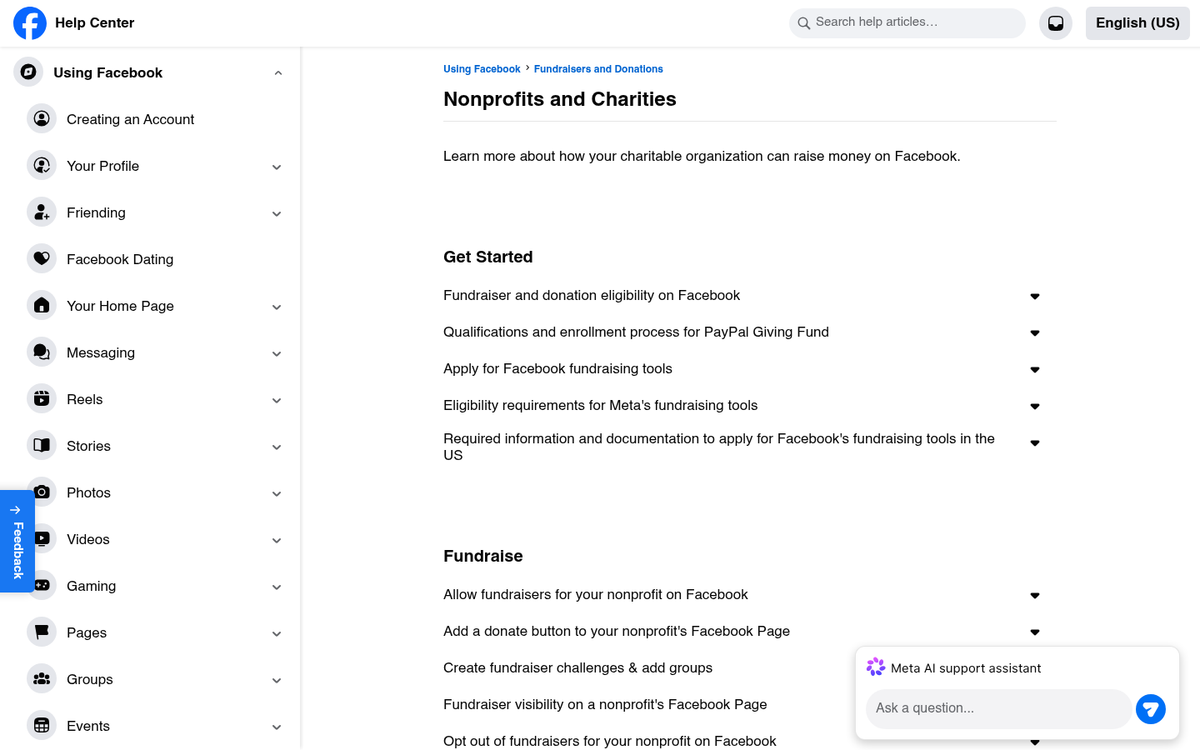The width and height of the screenshot is (1200, 750).
Task: Click the Facebook Dating heart icon
Action: (x=41, y=258)
